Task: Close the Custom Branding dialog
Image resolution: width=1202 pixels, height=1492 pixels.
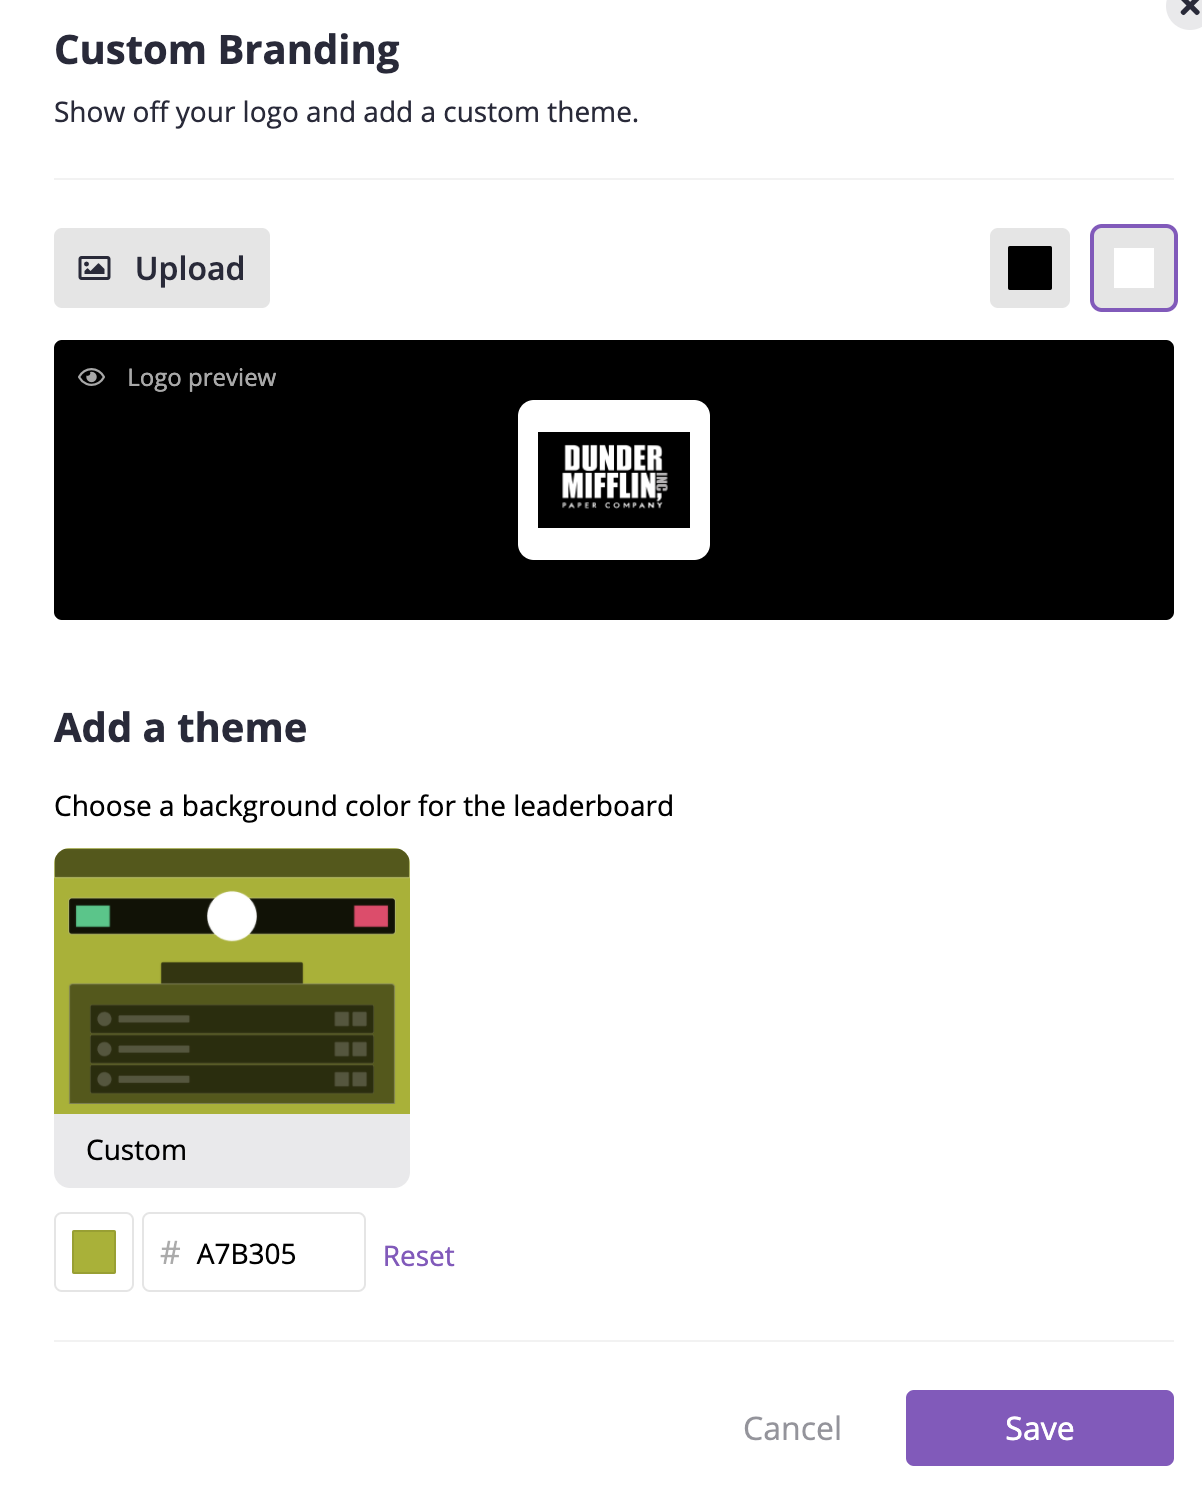Action: click(1187, 8)
